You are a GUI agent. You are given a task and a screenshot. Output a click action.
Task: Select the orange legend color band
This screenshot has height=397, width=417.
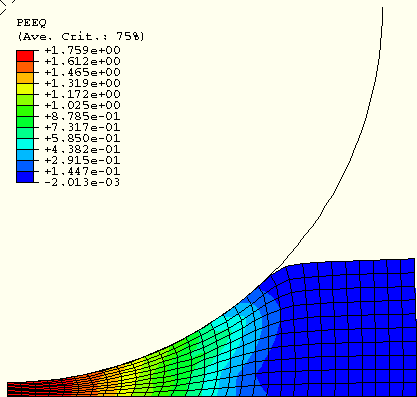[25, 67]
